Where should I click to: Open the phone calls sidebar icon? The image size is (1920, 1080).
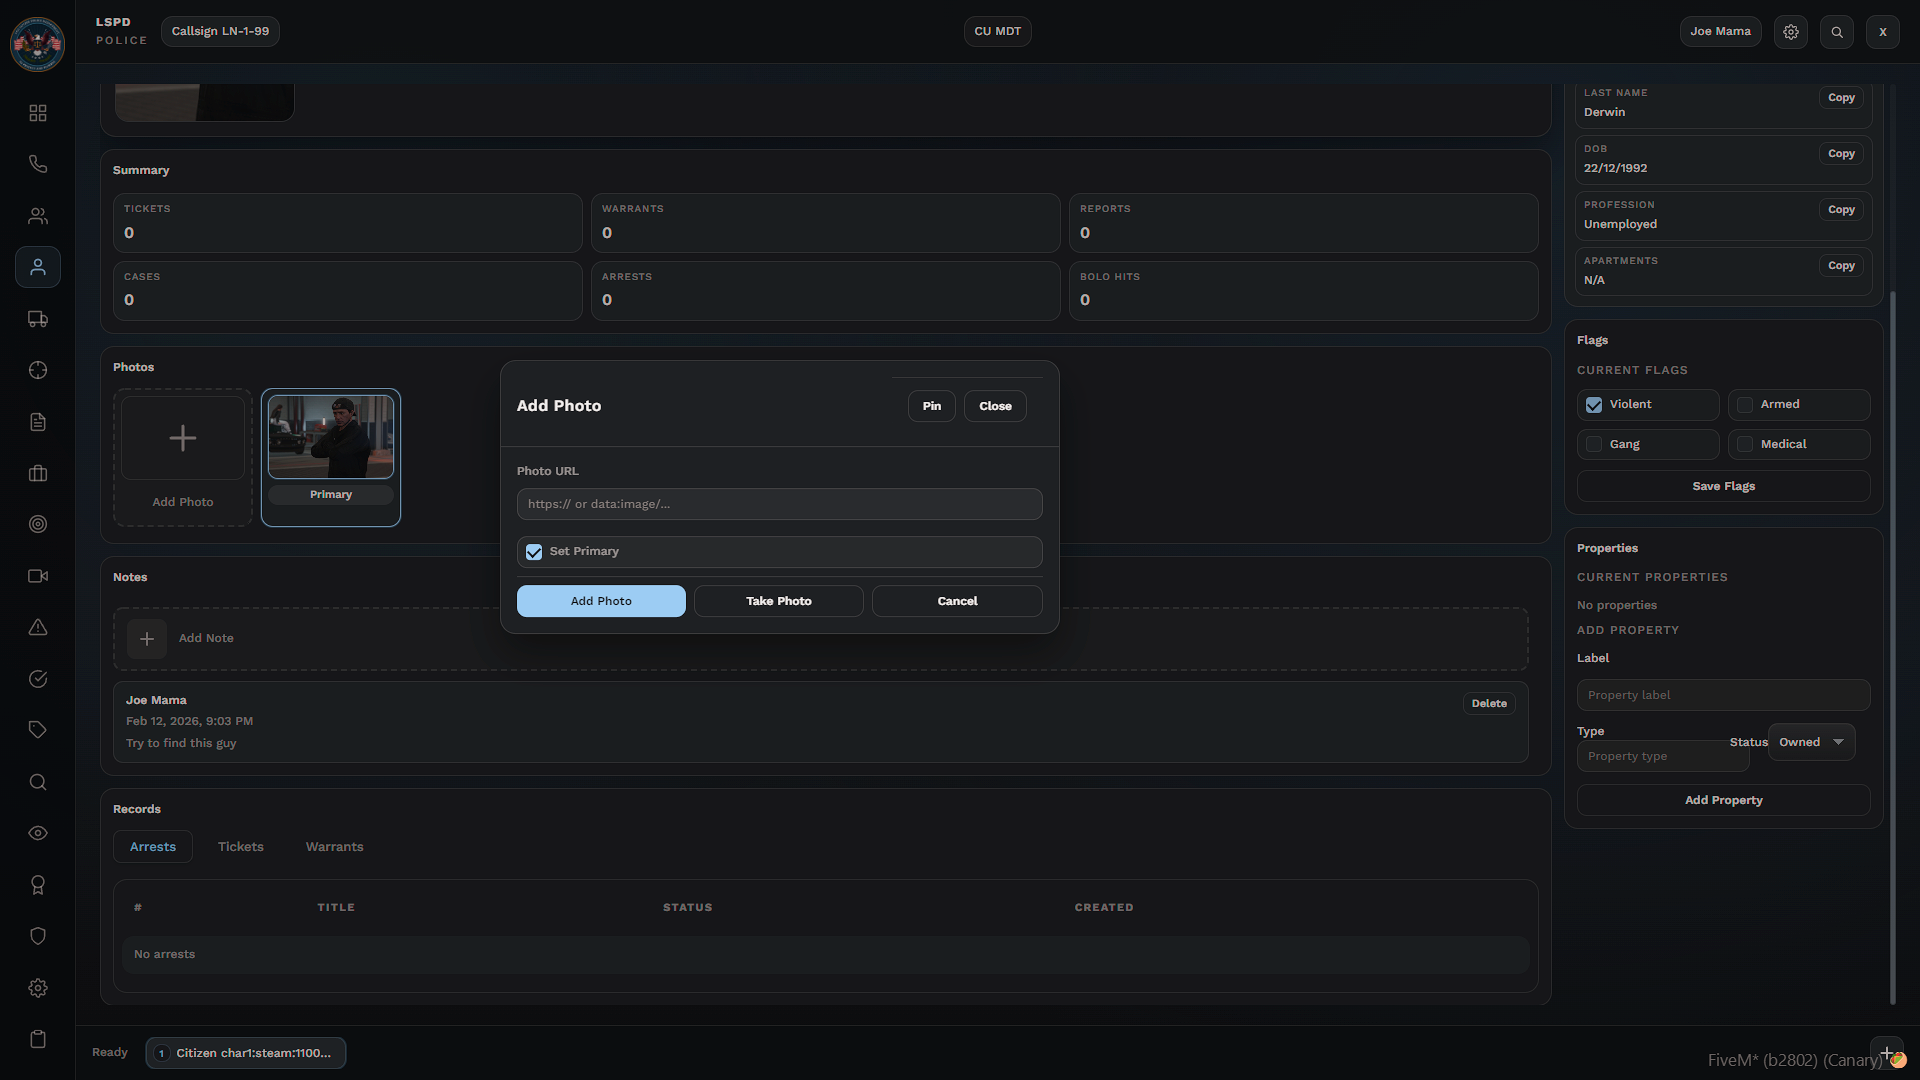point(38,164)
